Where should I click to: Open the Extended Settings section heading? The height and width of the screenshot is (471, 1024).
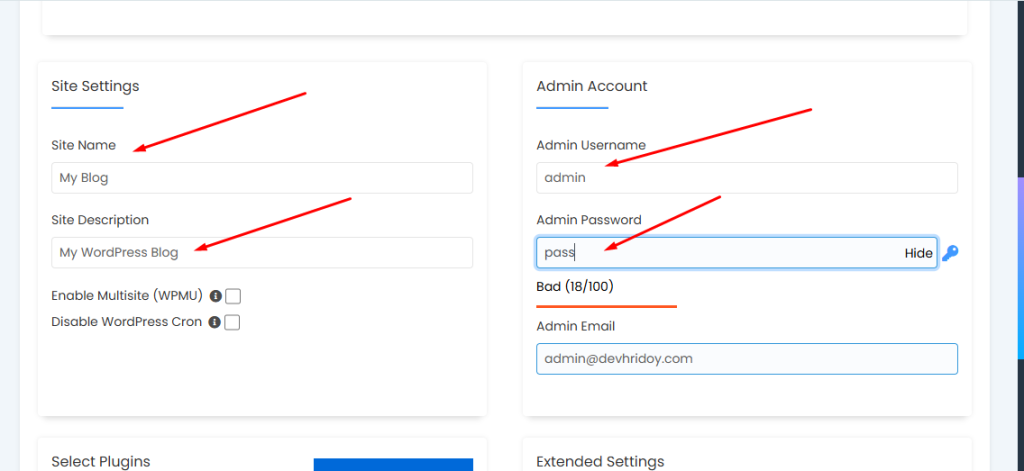click(600, 461)
